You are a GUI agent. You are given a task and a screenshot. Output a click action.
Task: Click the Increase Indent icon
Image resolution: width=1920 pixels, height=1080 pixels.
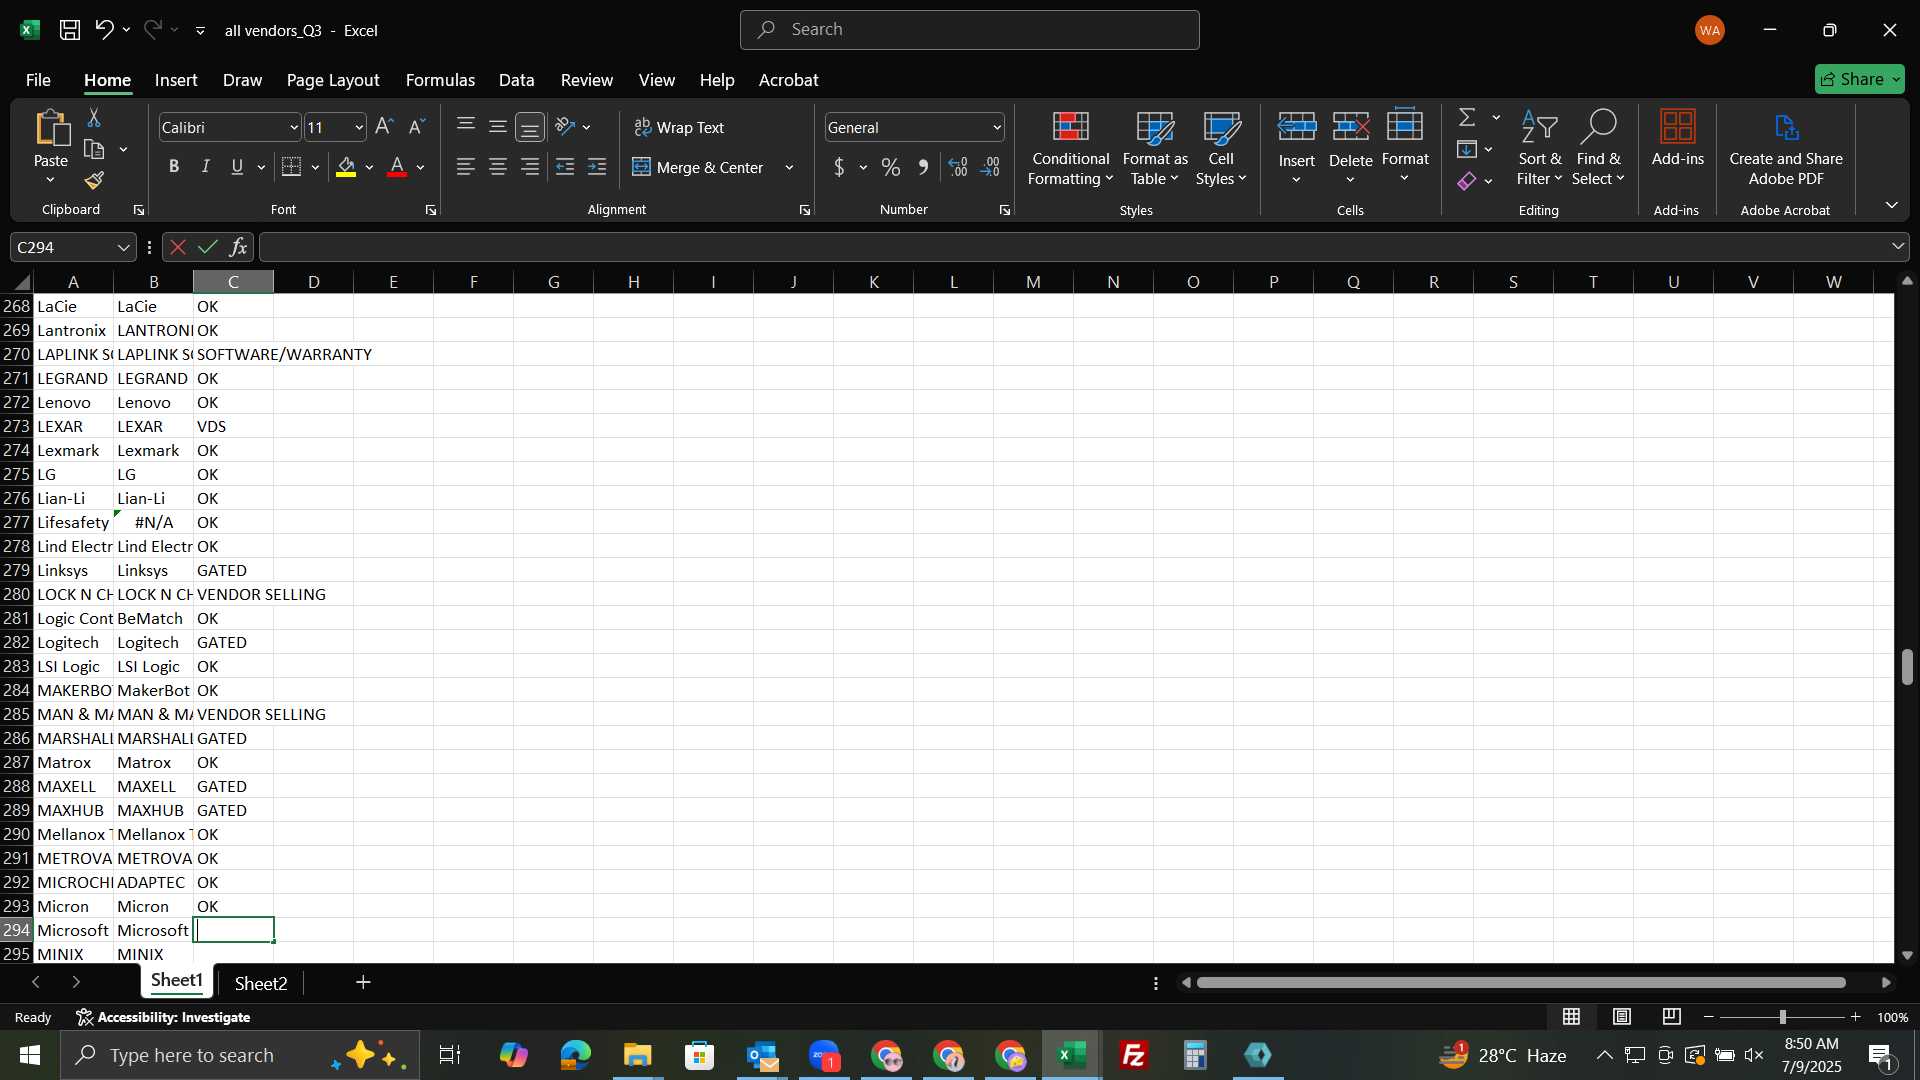597,168
